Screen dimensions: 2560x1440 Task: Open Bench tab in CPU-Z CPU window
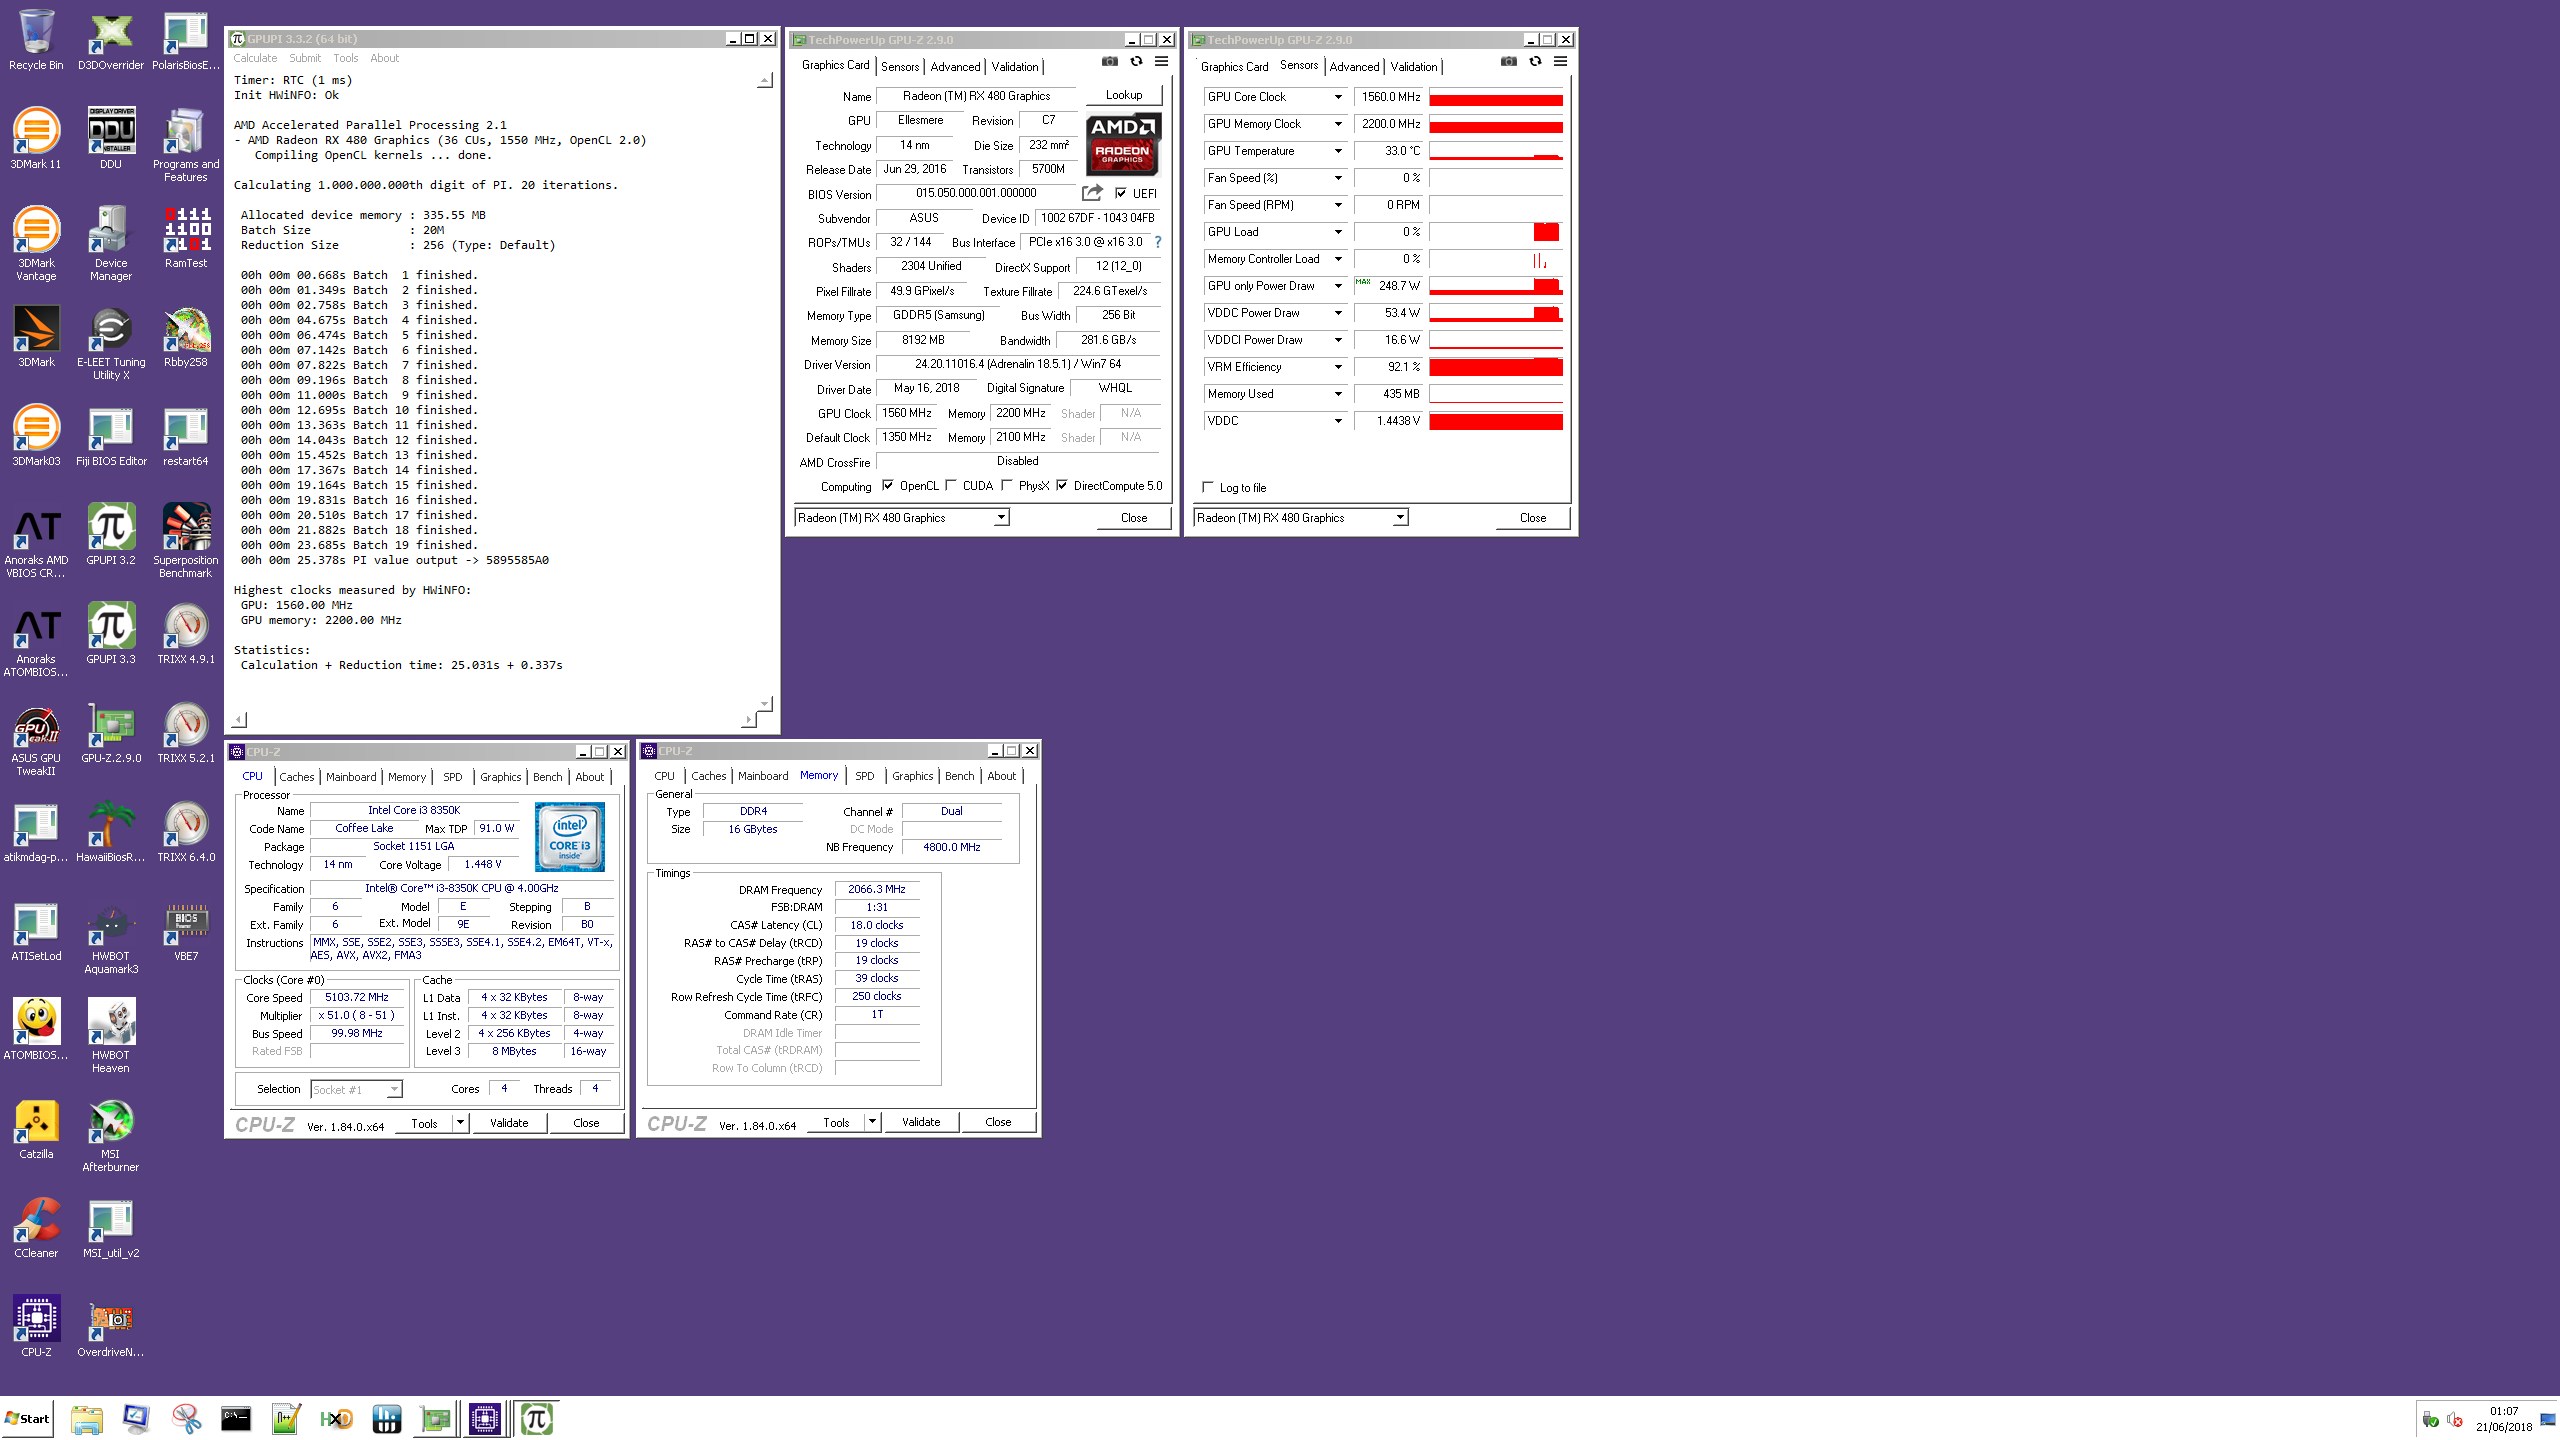pos(547,777)
